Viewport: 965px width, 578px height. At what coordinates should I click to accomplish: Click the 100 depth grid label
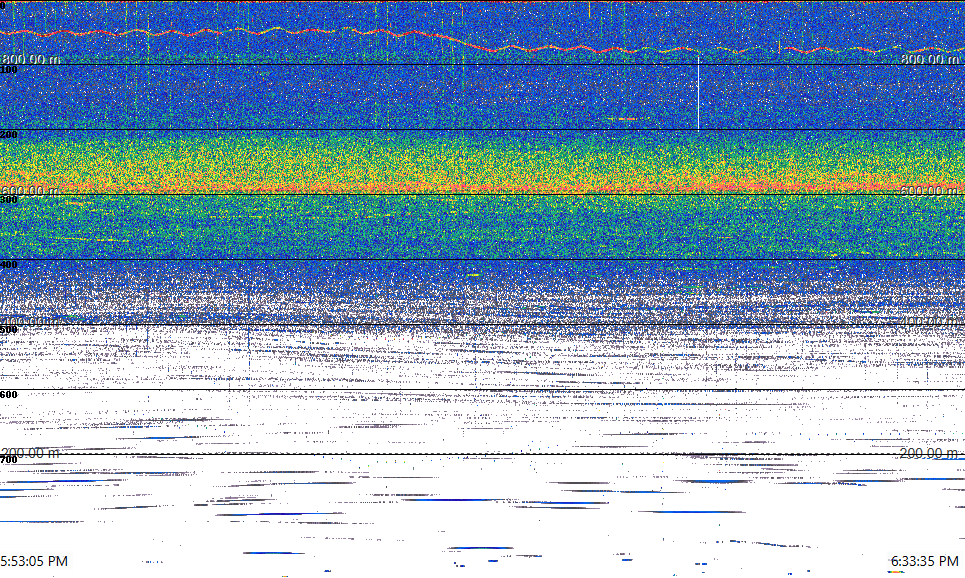click(9, 70)
